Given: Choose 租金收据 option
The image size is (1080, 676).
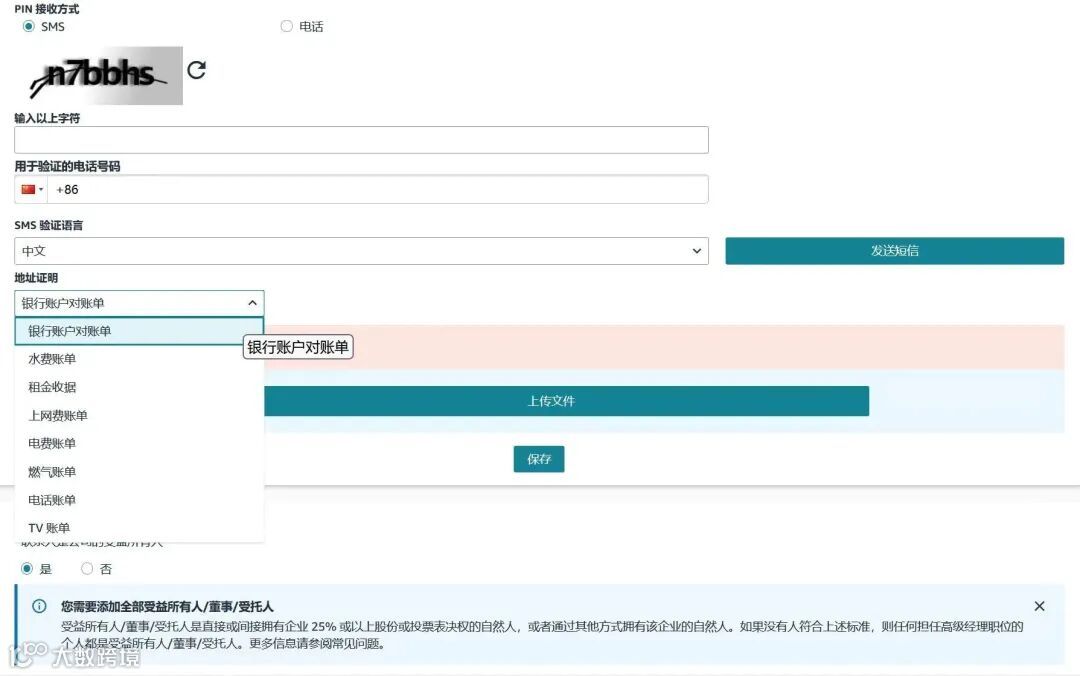Looking at the screenshot, I should coord(139,387).
